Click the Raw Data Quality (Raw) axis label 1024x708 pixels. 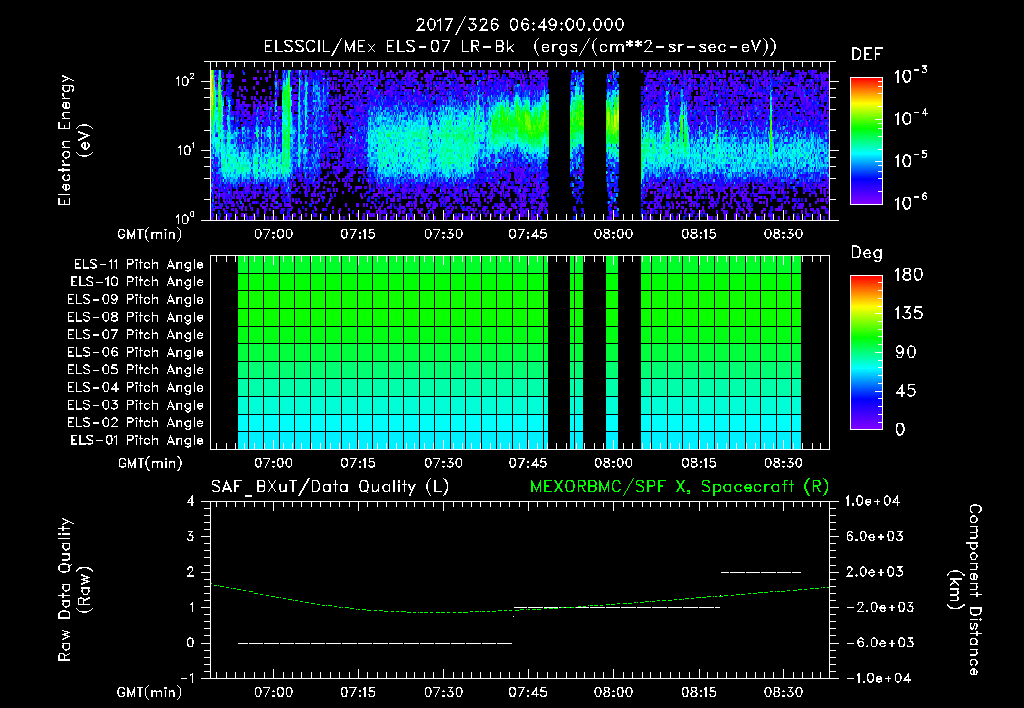coord(74,590)
